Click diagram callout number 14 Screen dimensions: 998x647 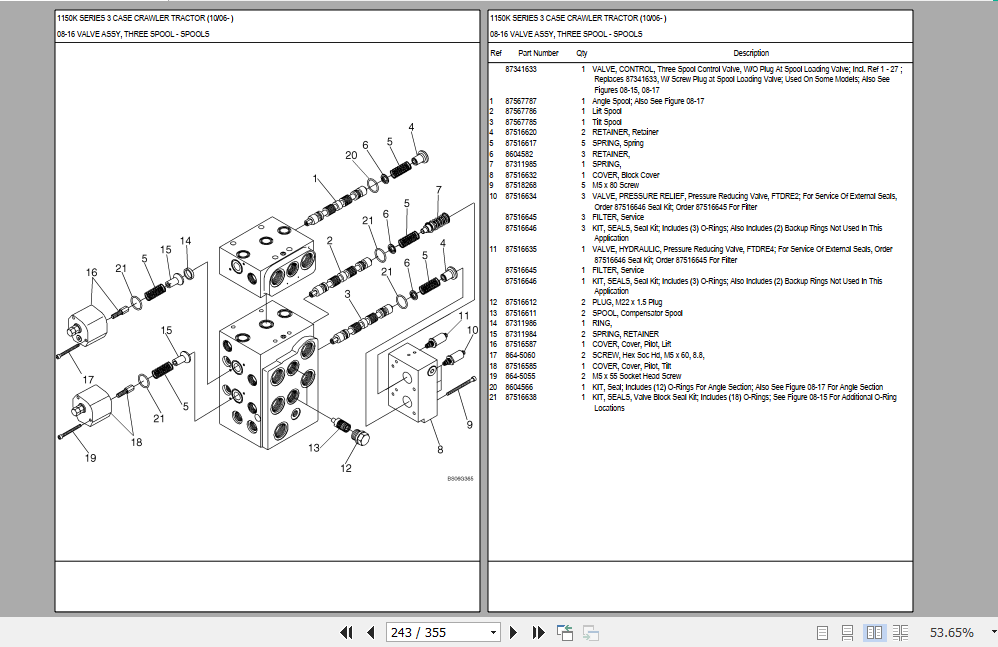[185, 240]
